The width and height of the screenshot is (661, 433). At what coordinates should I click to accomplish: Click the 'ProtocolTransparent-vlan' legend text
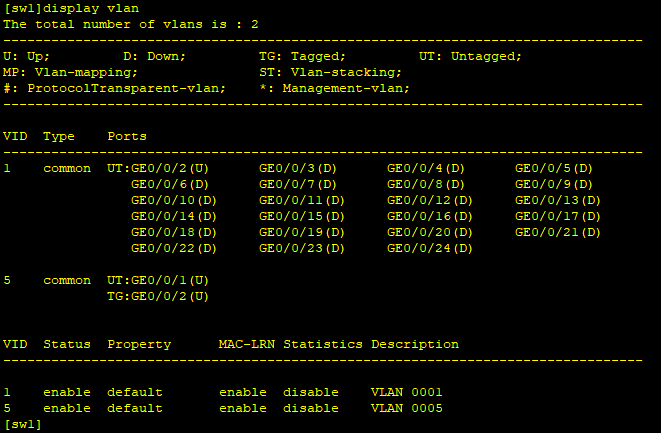click(x=126, y=89)
